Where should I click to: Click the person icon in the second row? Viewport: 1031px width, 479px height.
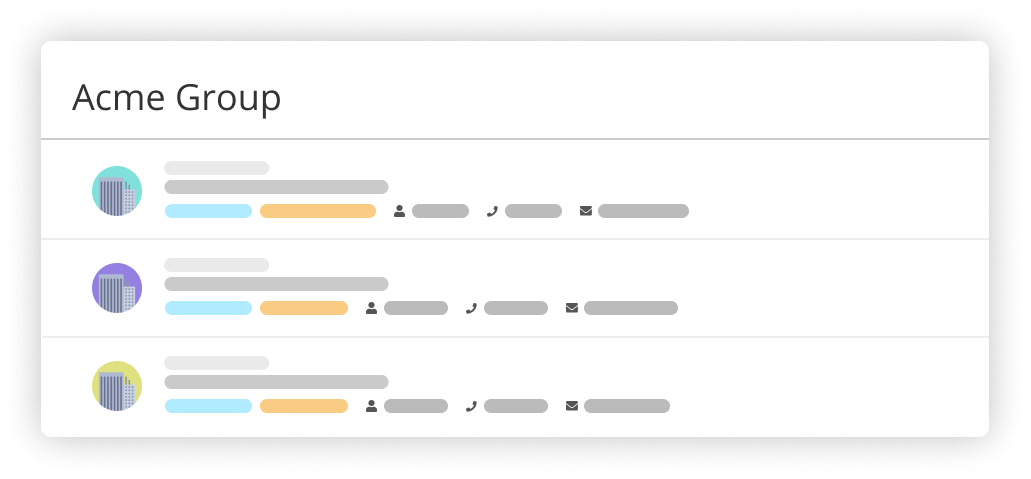tap(372, 308)
